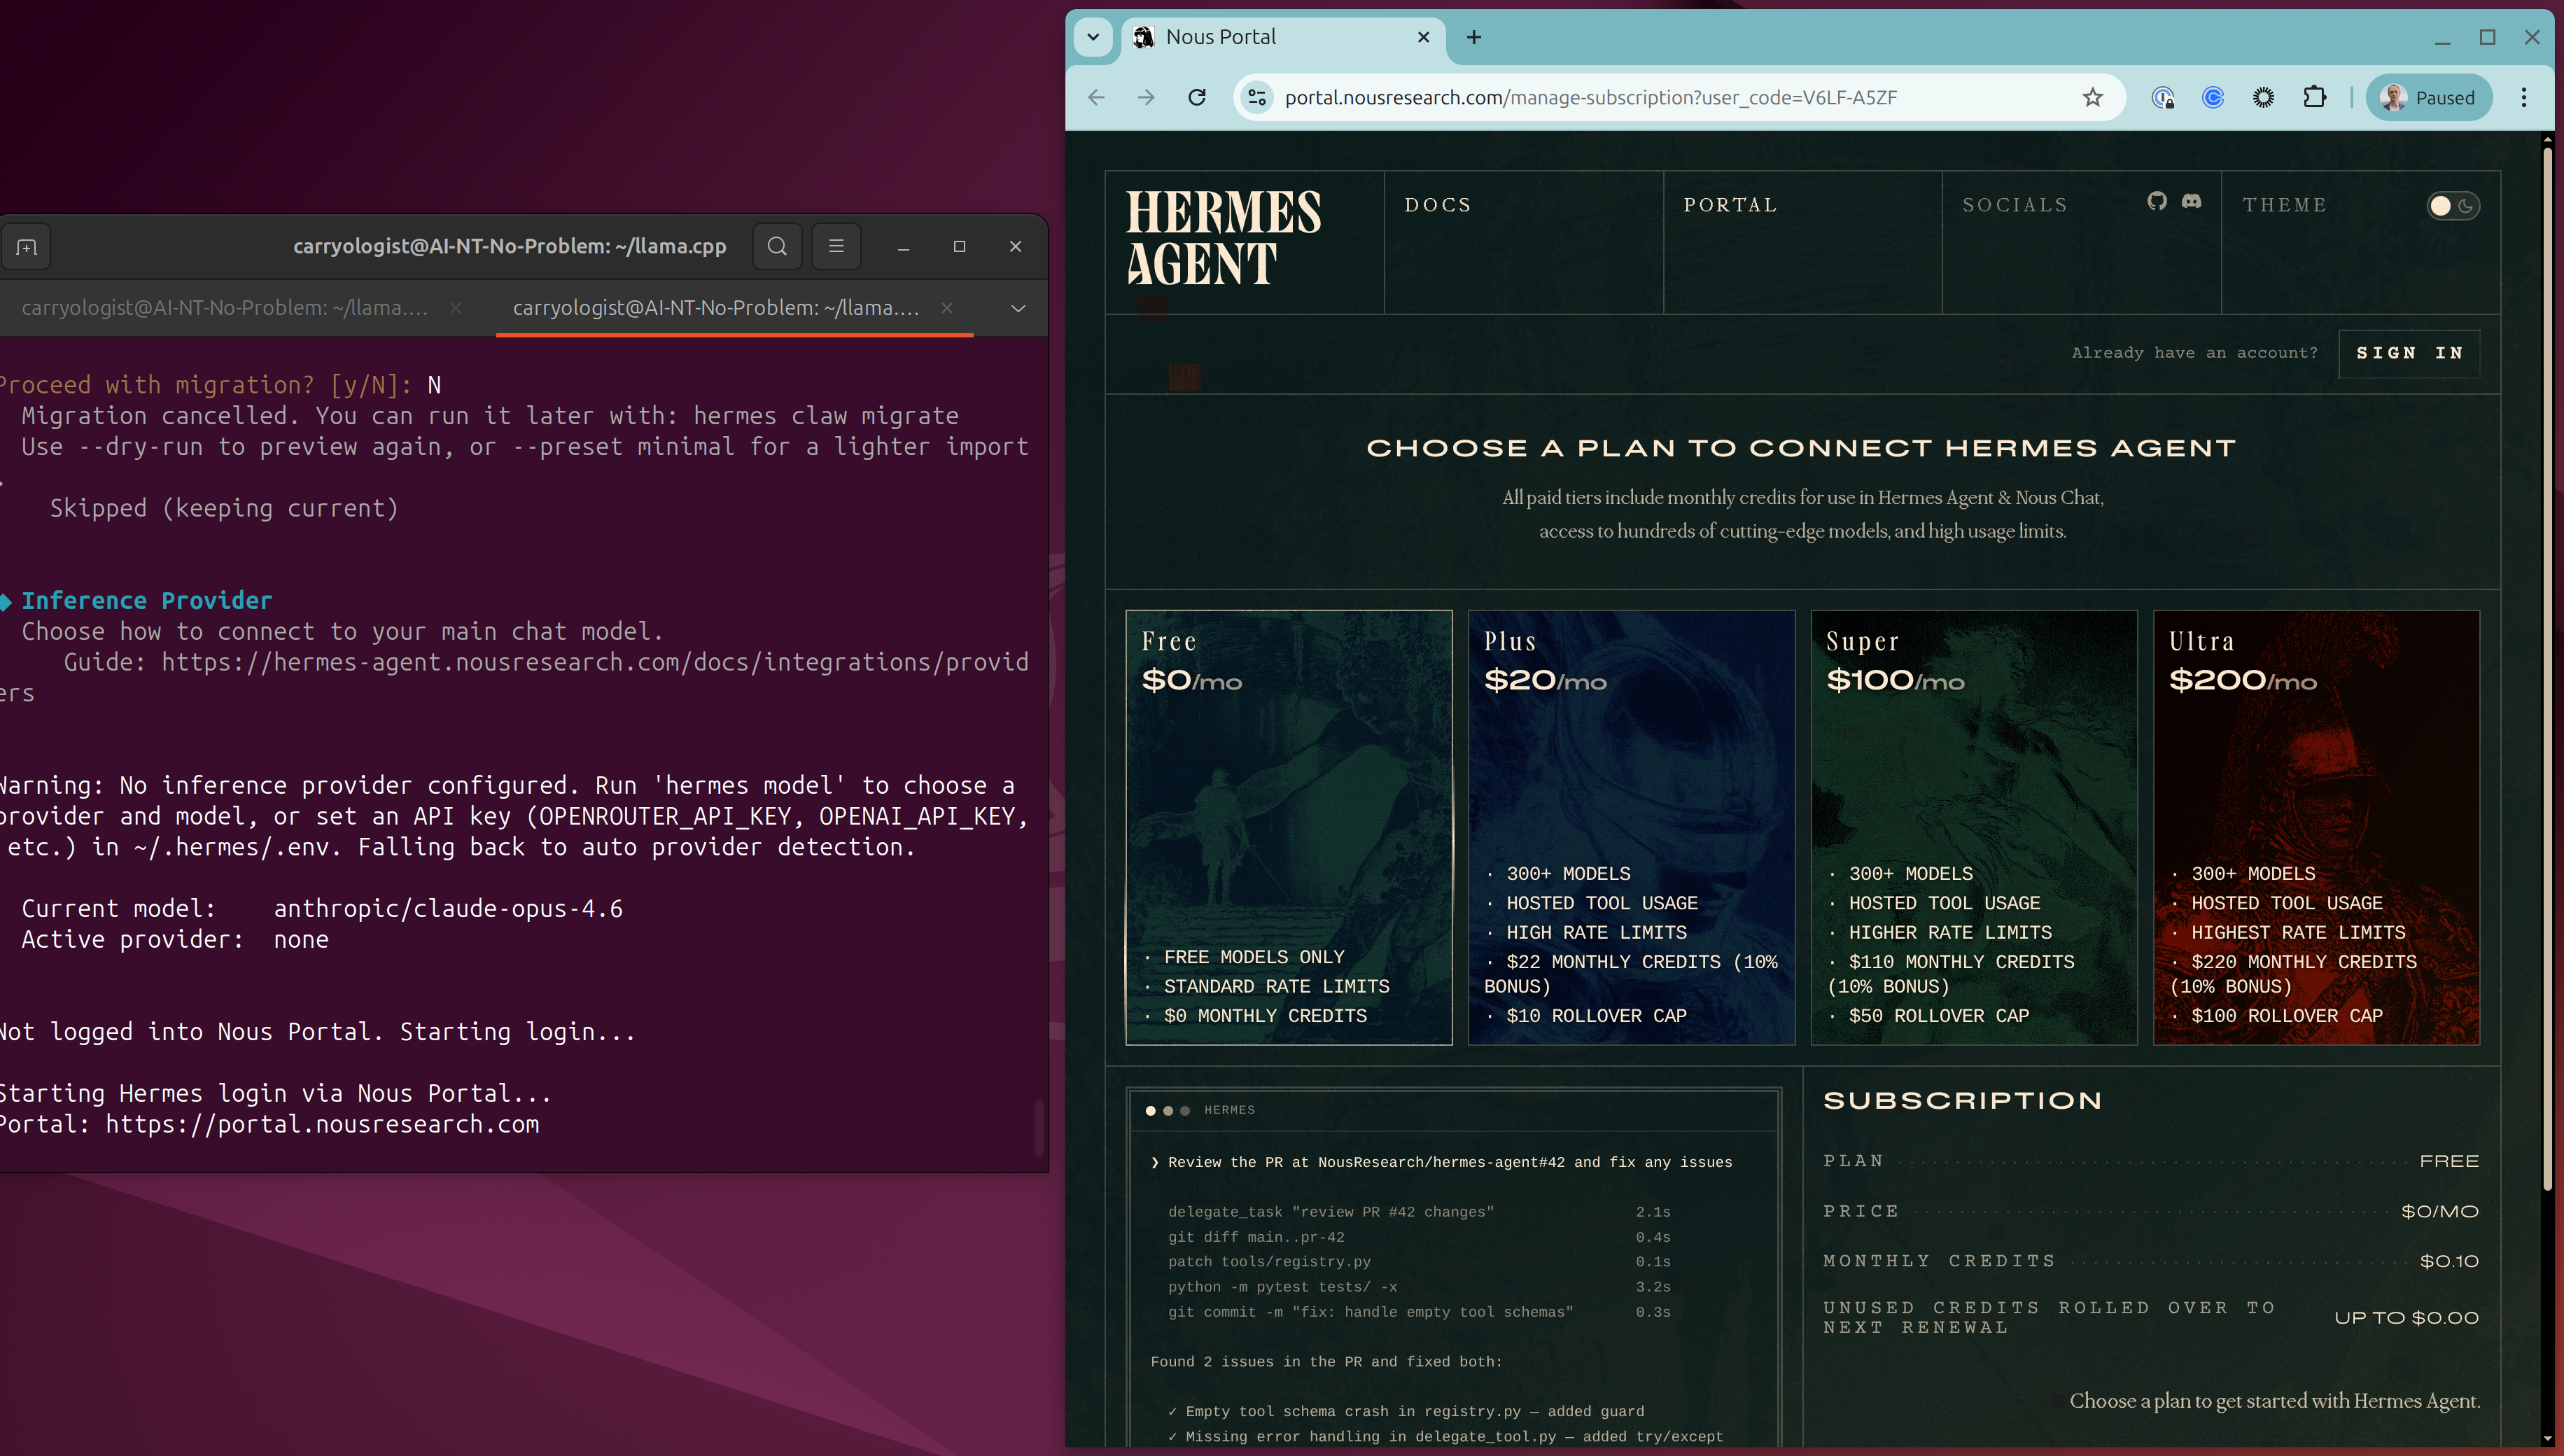The image size is (2564, 1456).
Task: Close the active second terminal tab
Action: point(946,308)
